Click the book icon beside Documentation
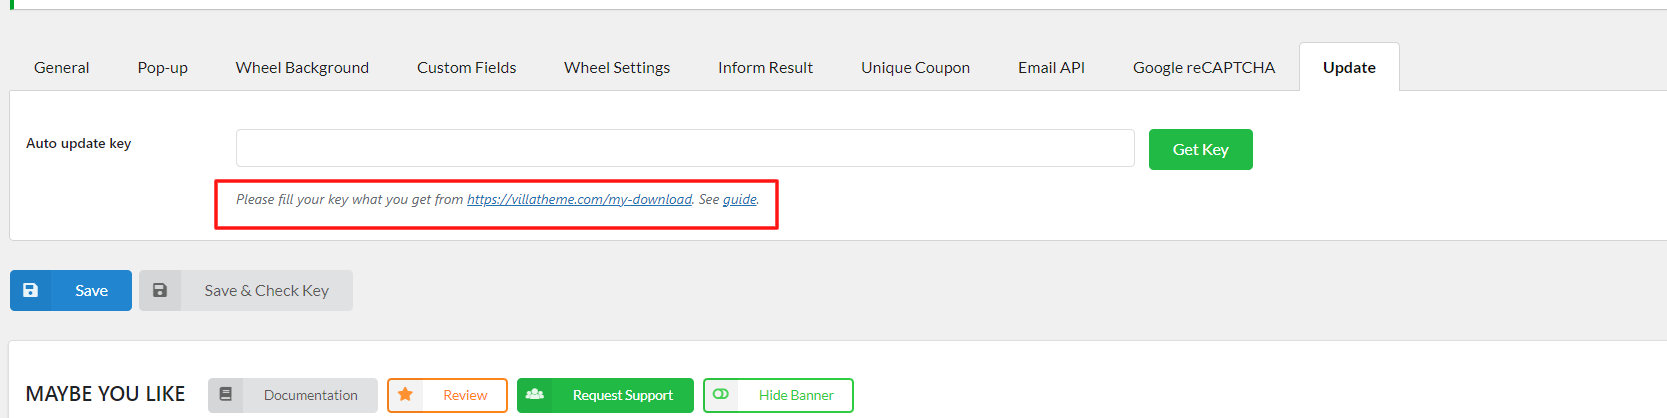 [226, 395]
